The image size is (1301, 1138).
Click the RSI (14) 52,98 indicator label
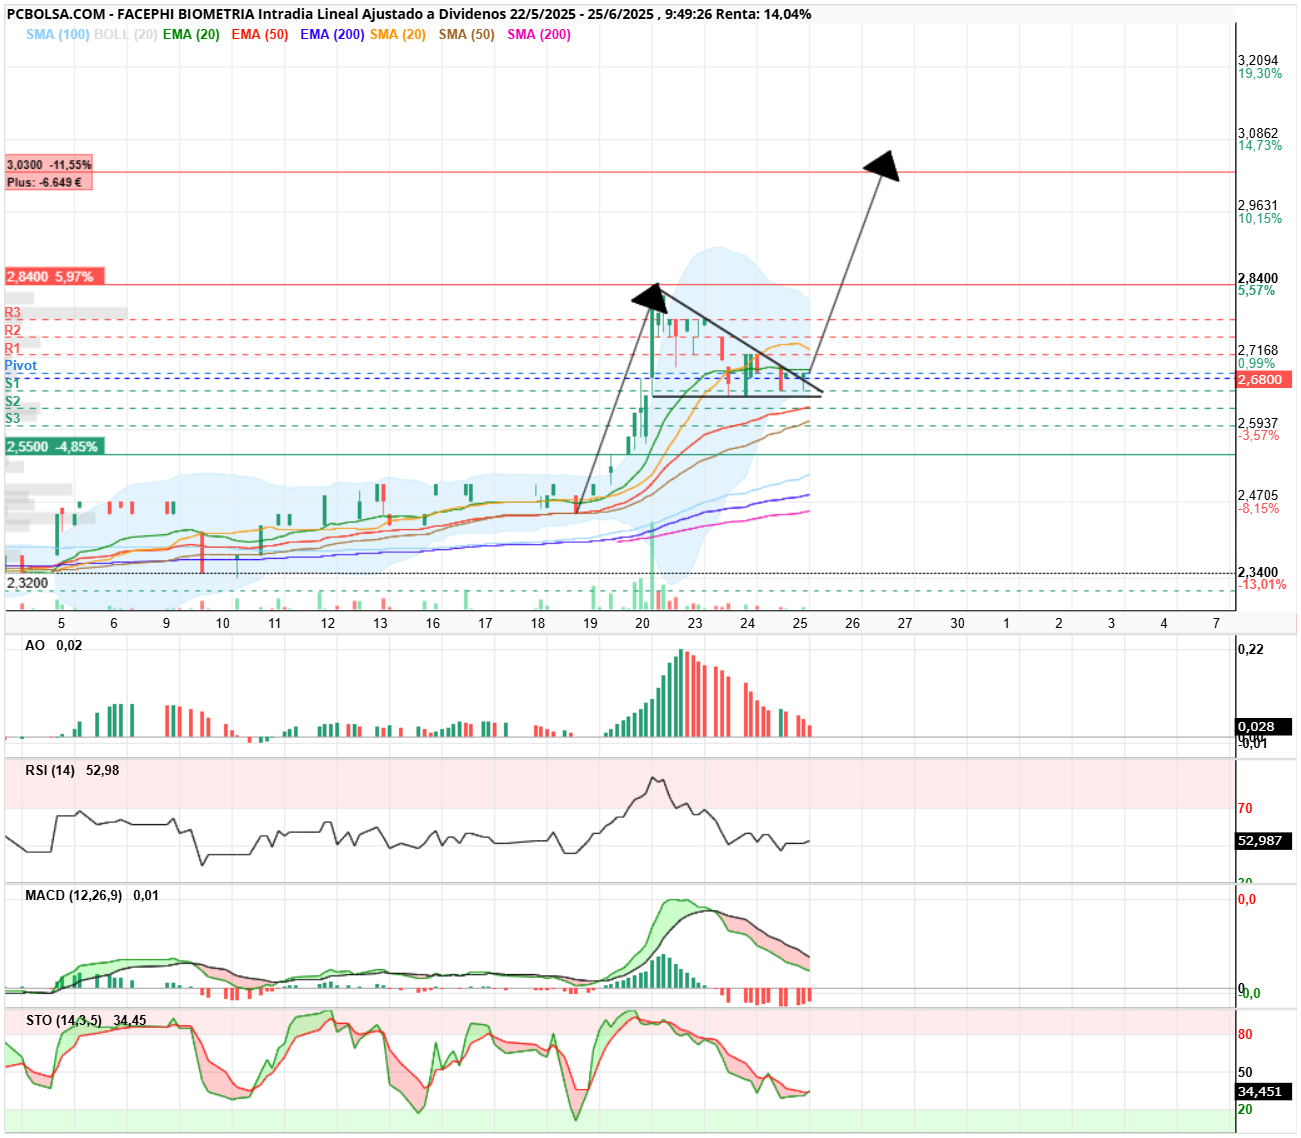[72, 770]
